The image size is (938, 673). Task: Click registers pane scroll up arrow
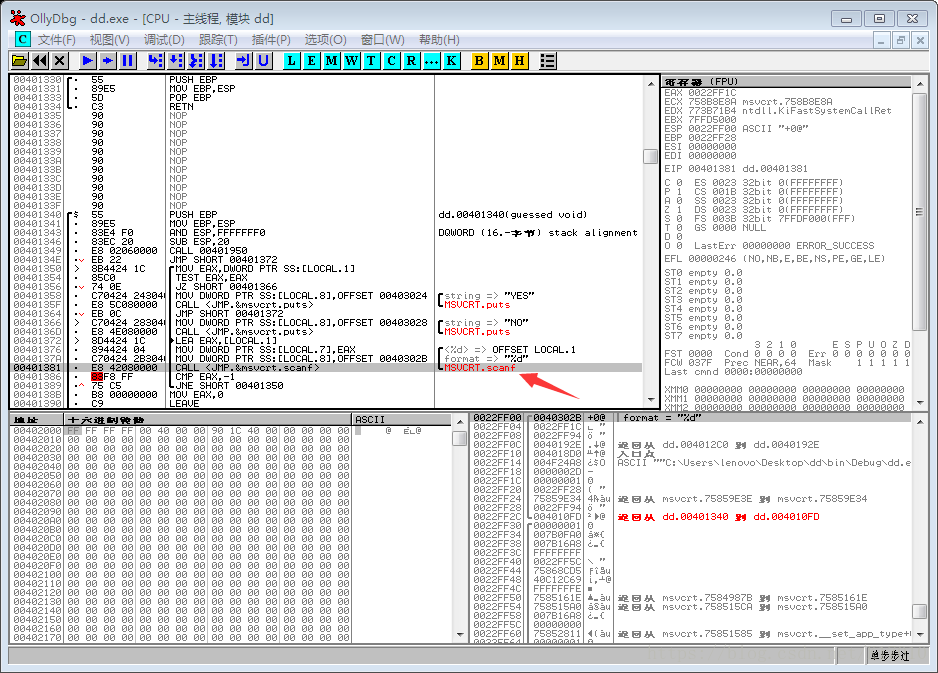[920, 84]
